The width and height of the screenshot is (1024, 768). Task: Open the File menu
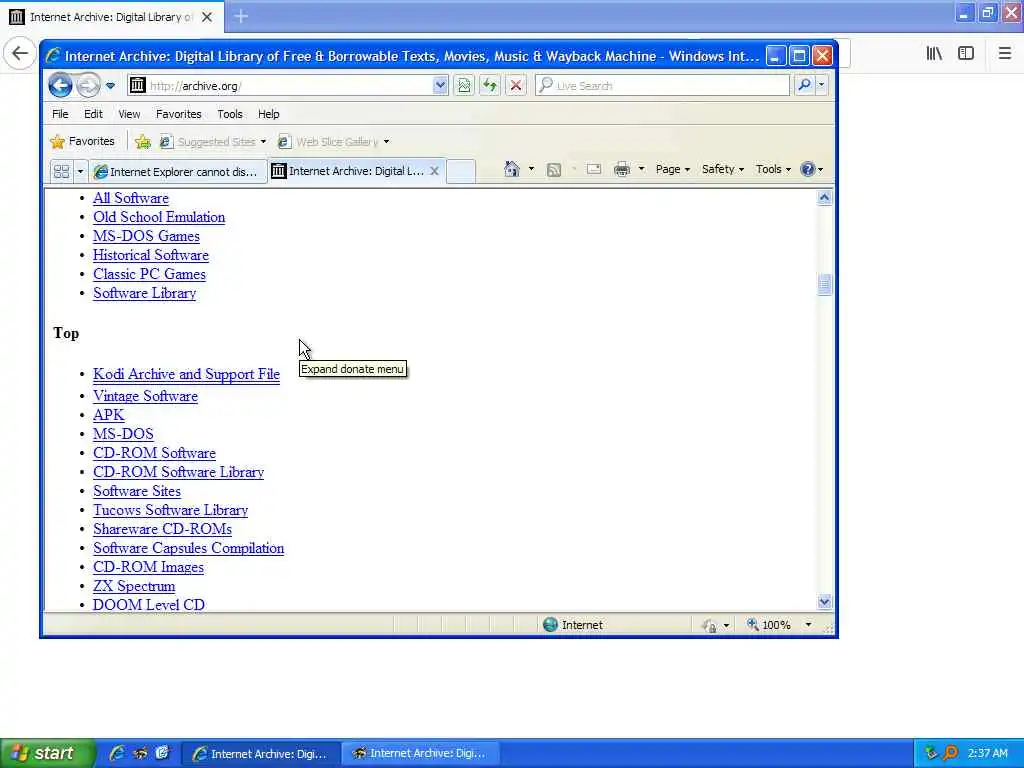[60, 114]
